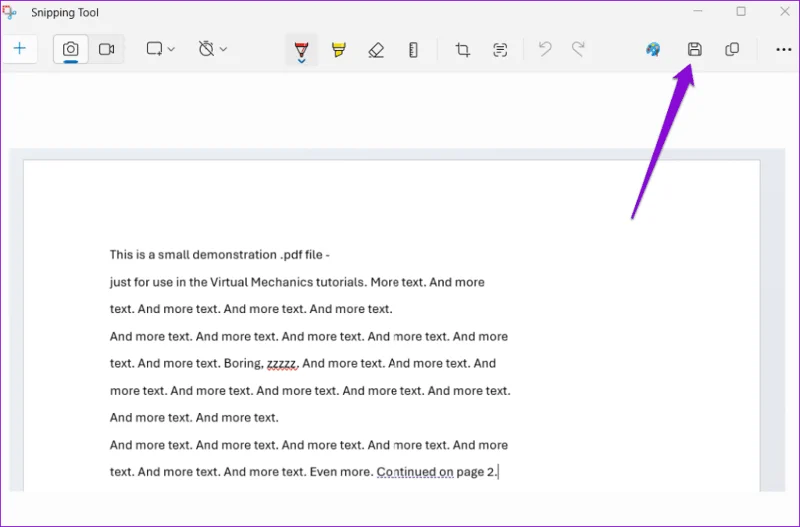The width and height of the screenshot is (800, 527).
Task: Click the misspelled word zzzzz
Action: 282,363
